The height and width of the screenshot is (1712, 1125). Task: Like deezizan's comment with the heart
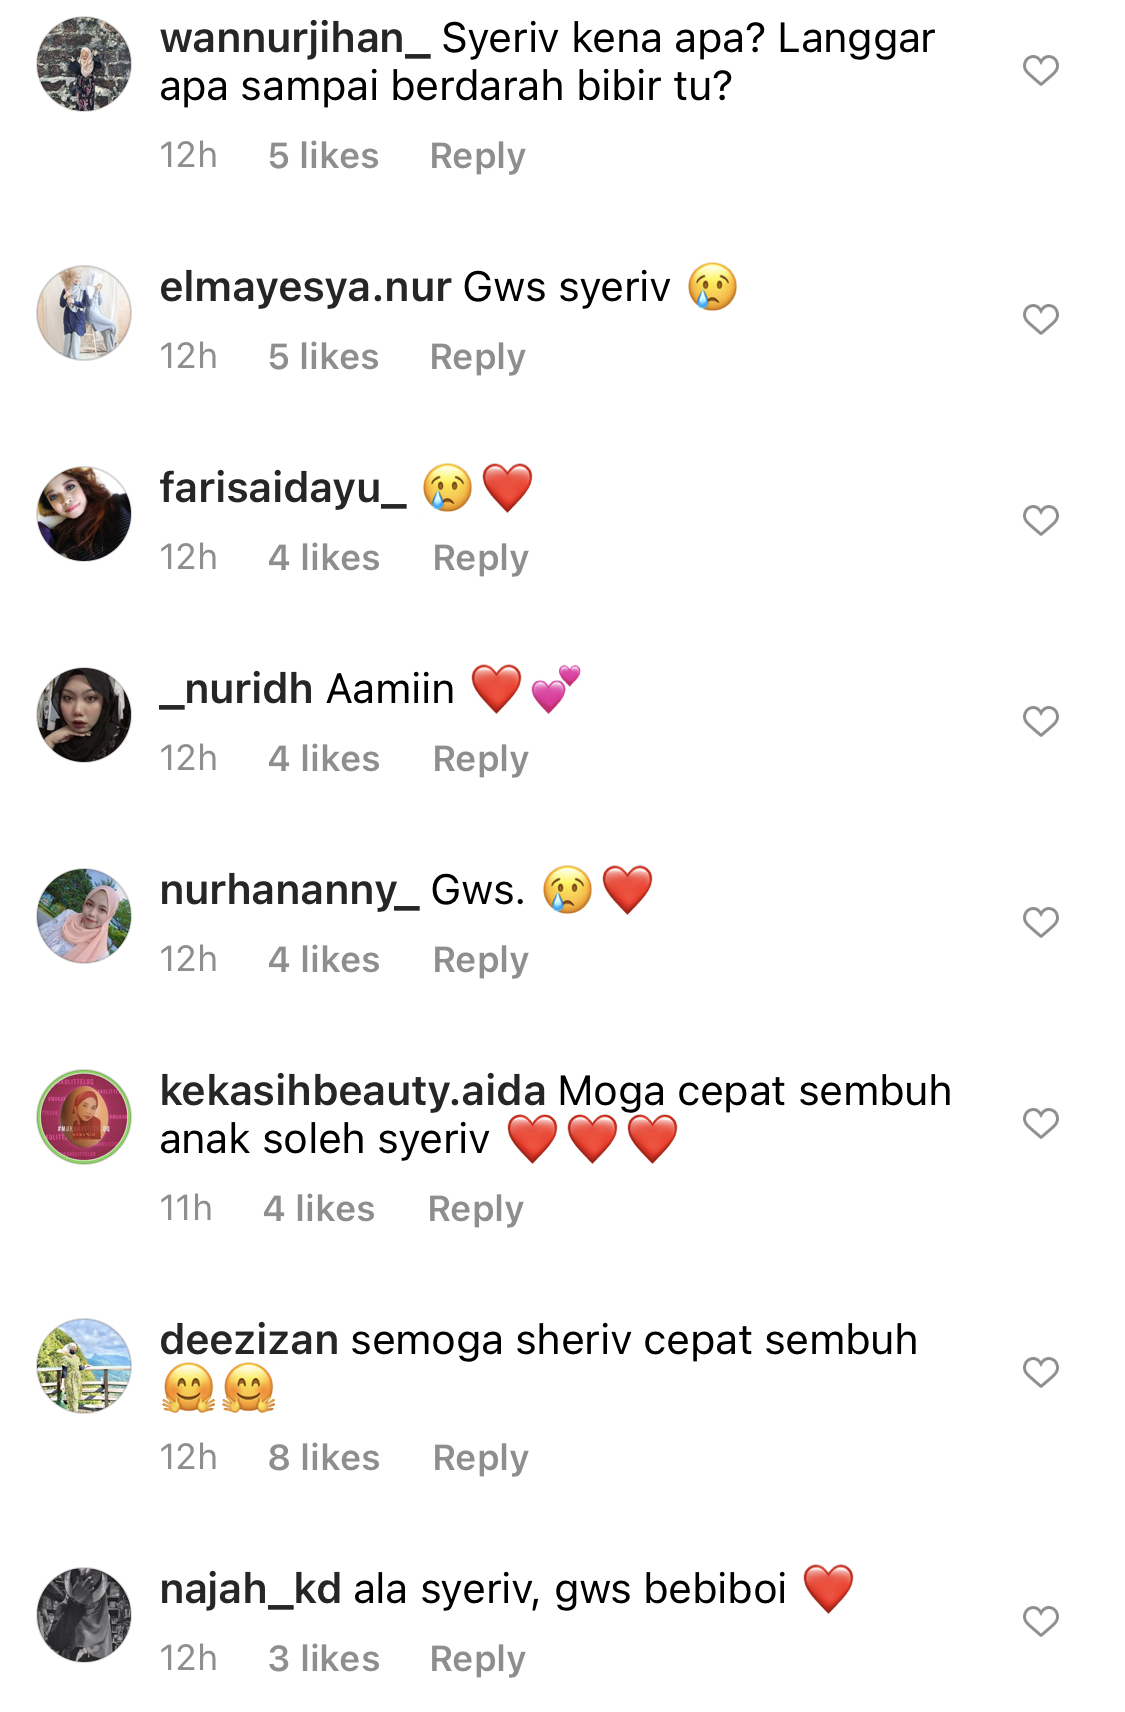pyautogui.click(x=1040, y=1372)
